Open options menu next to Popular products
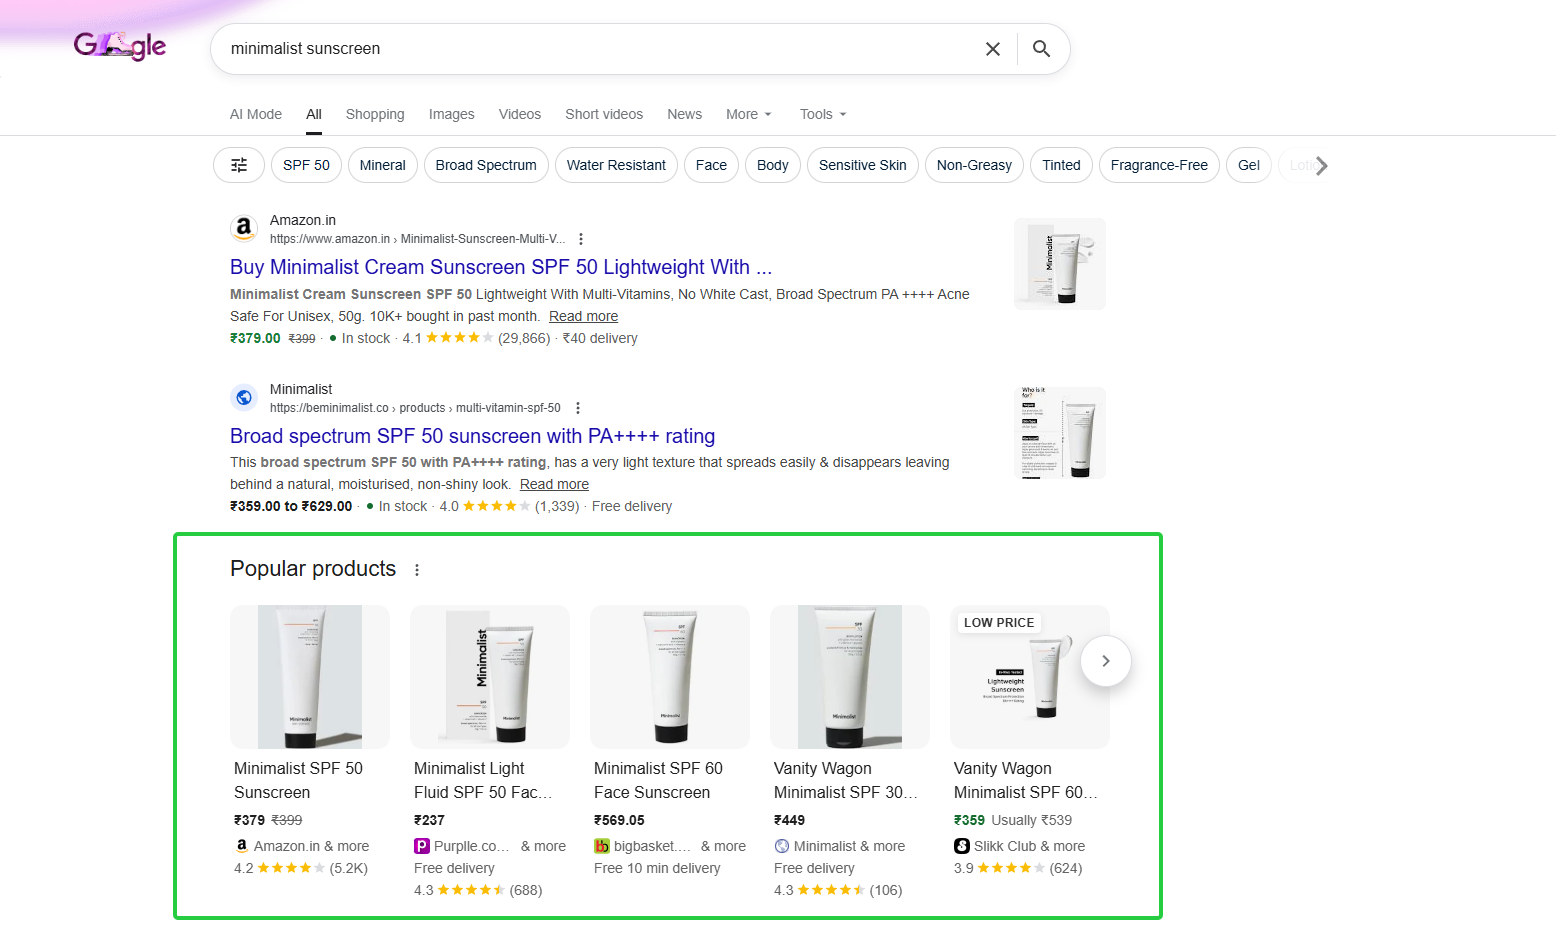 point(417,569)
